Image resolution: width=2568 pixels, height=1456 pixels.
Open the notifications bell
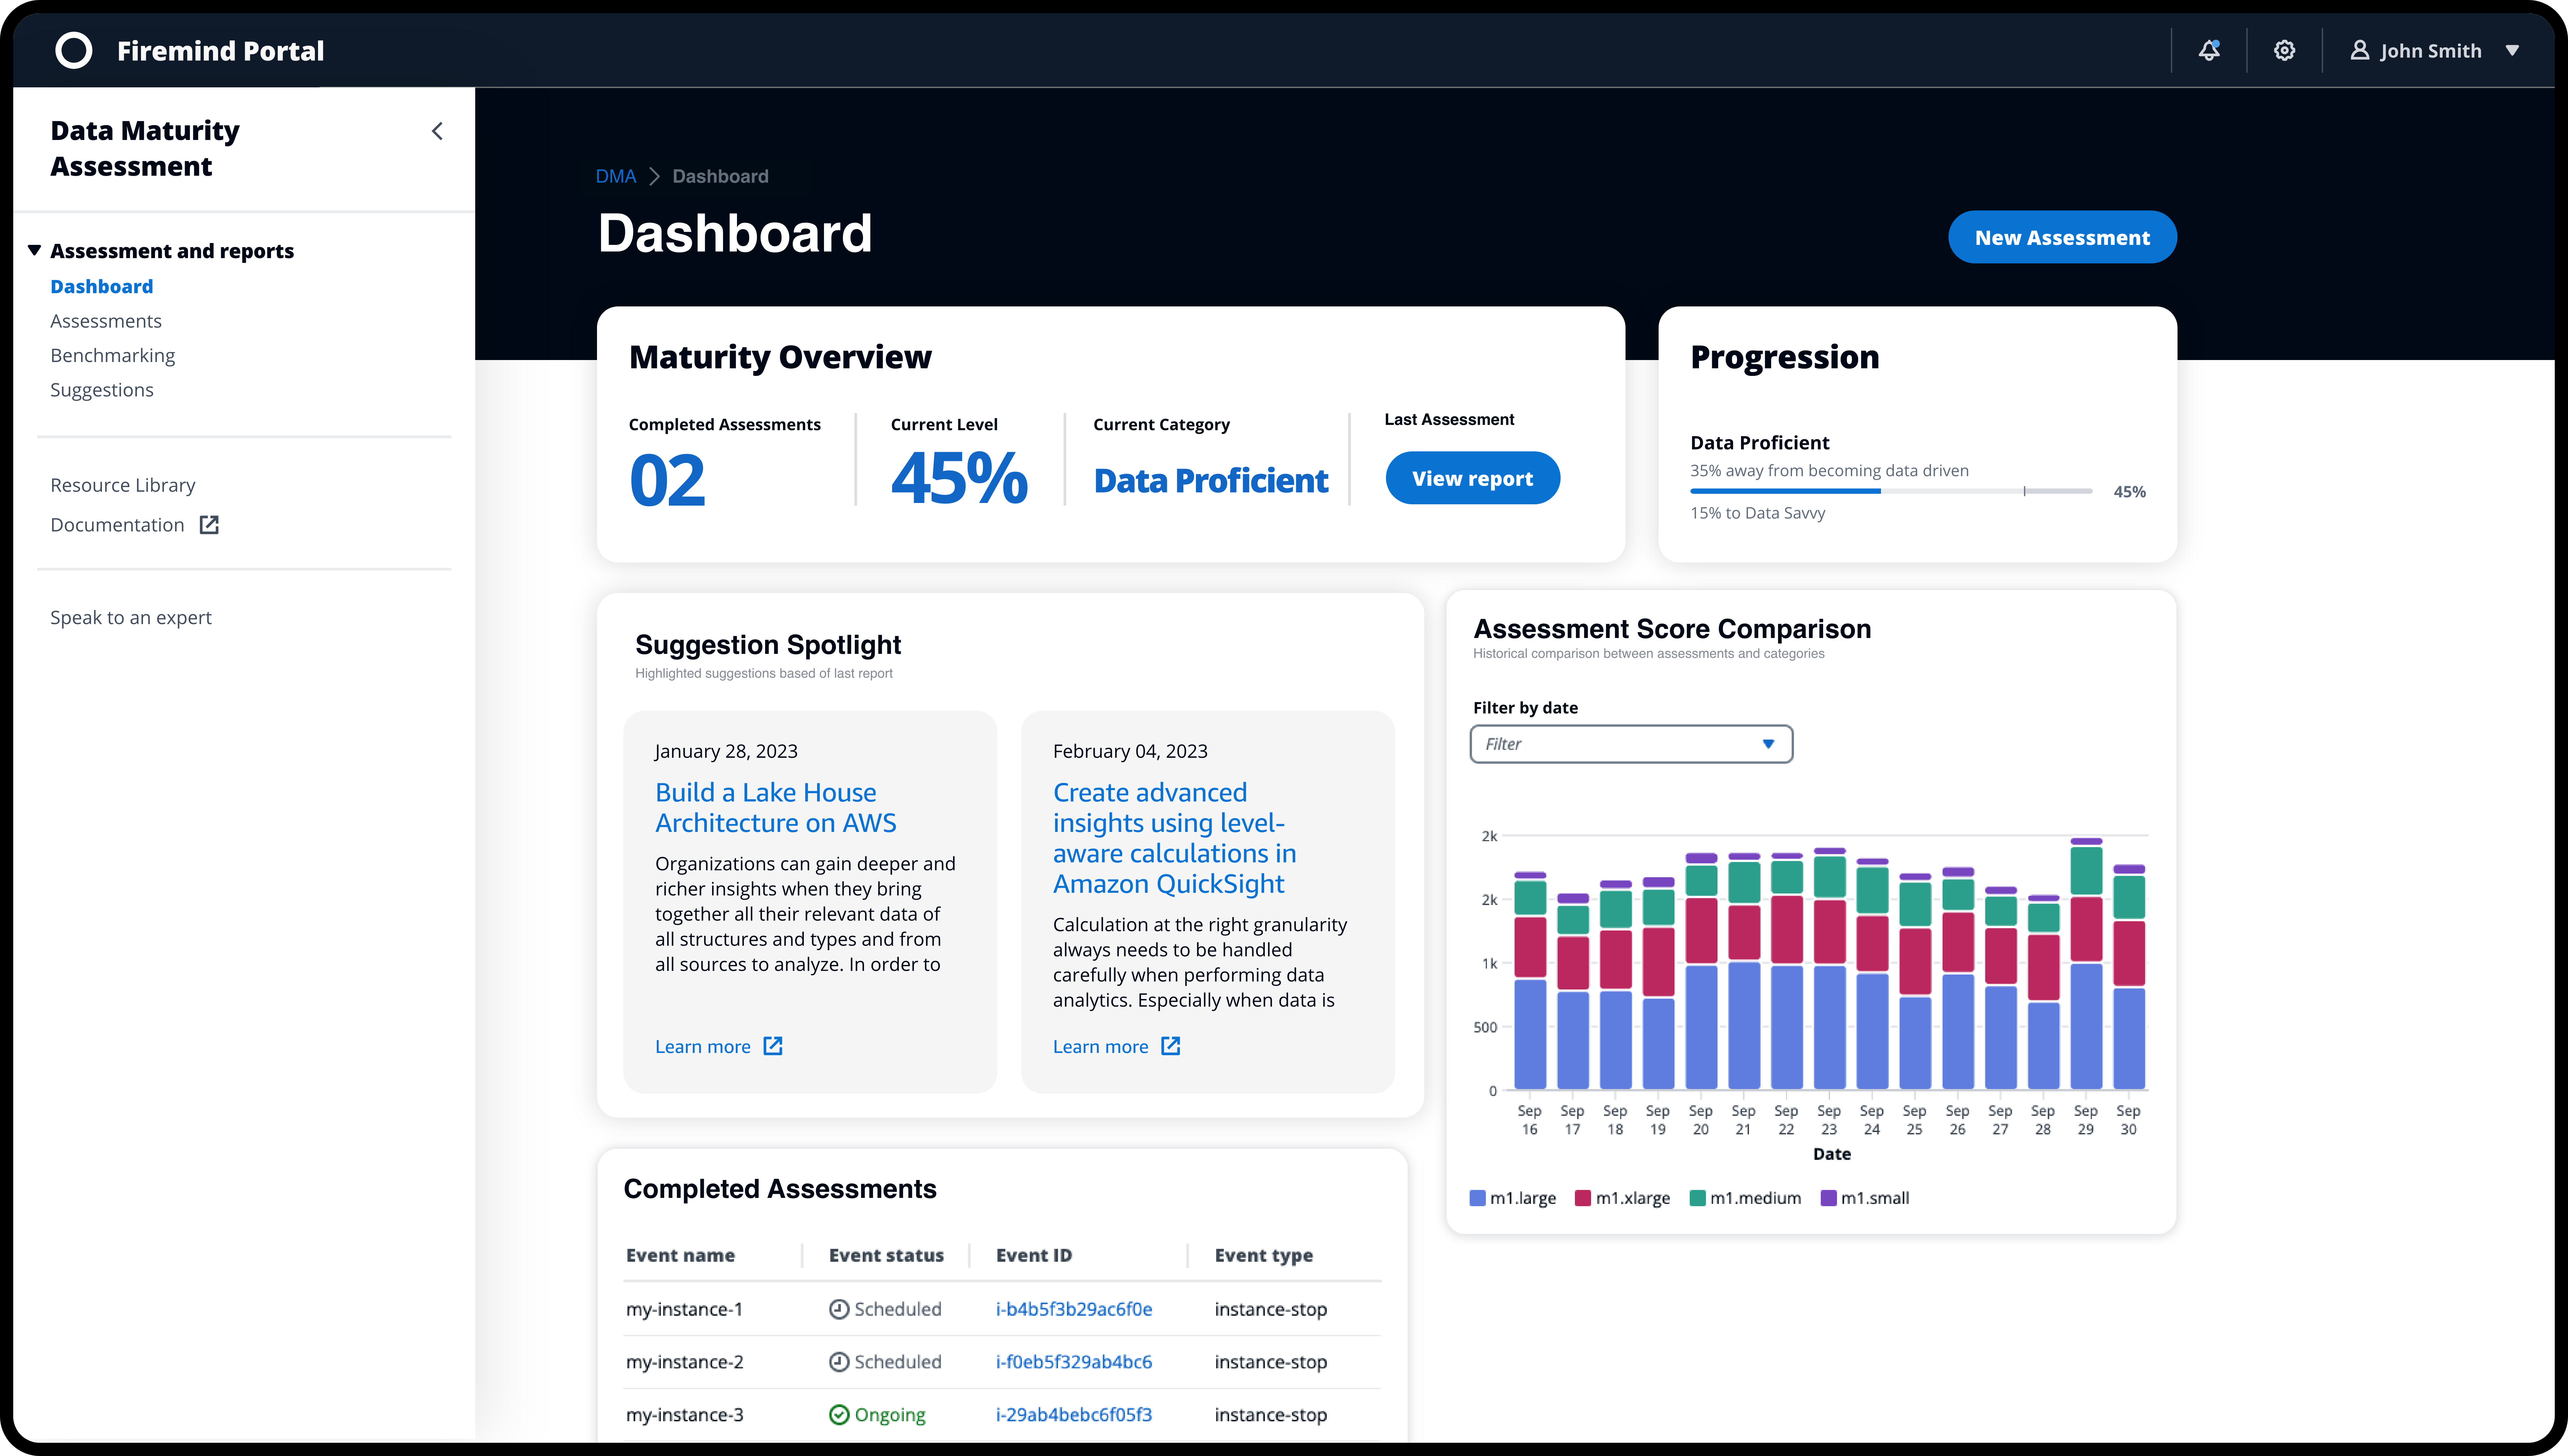(2209, 50)
